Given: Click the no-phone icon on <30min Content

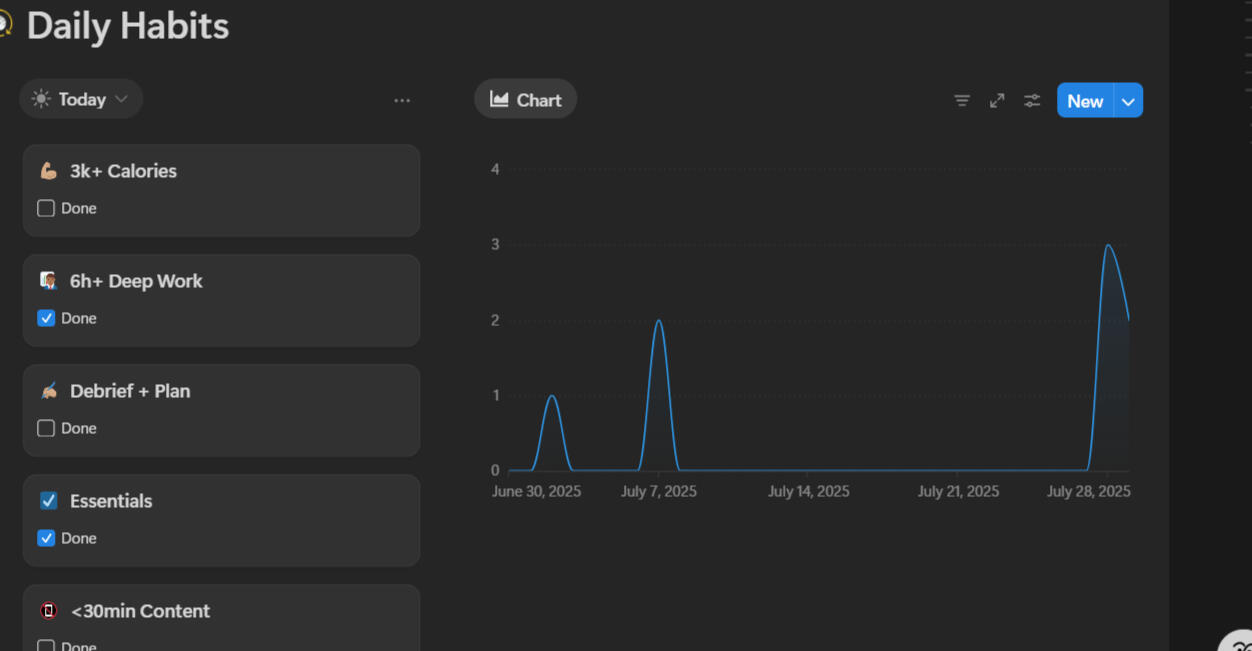Looking at the screenshot, I should 48,611.
